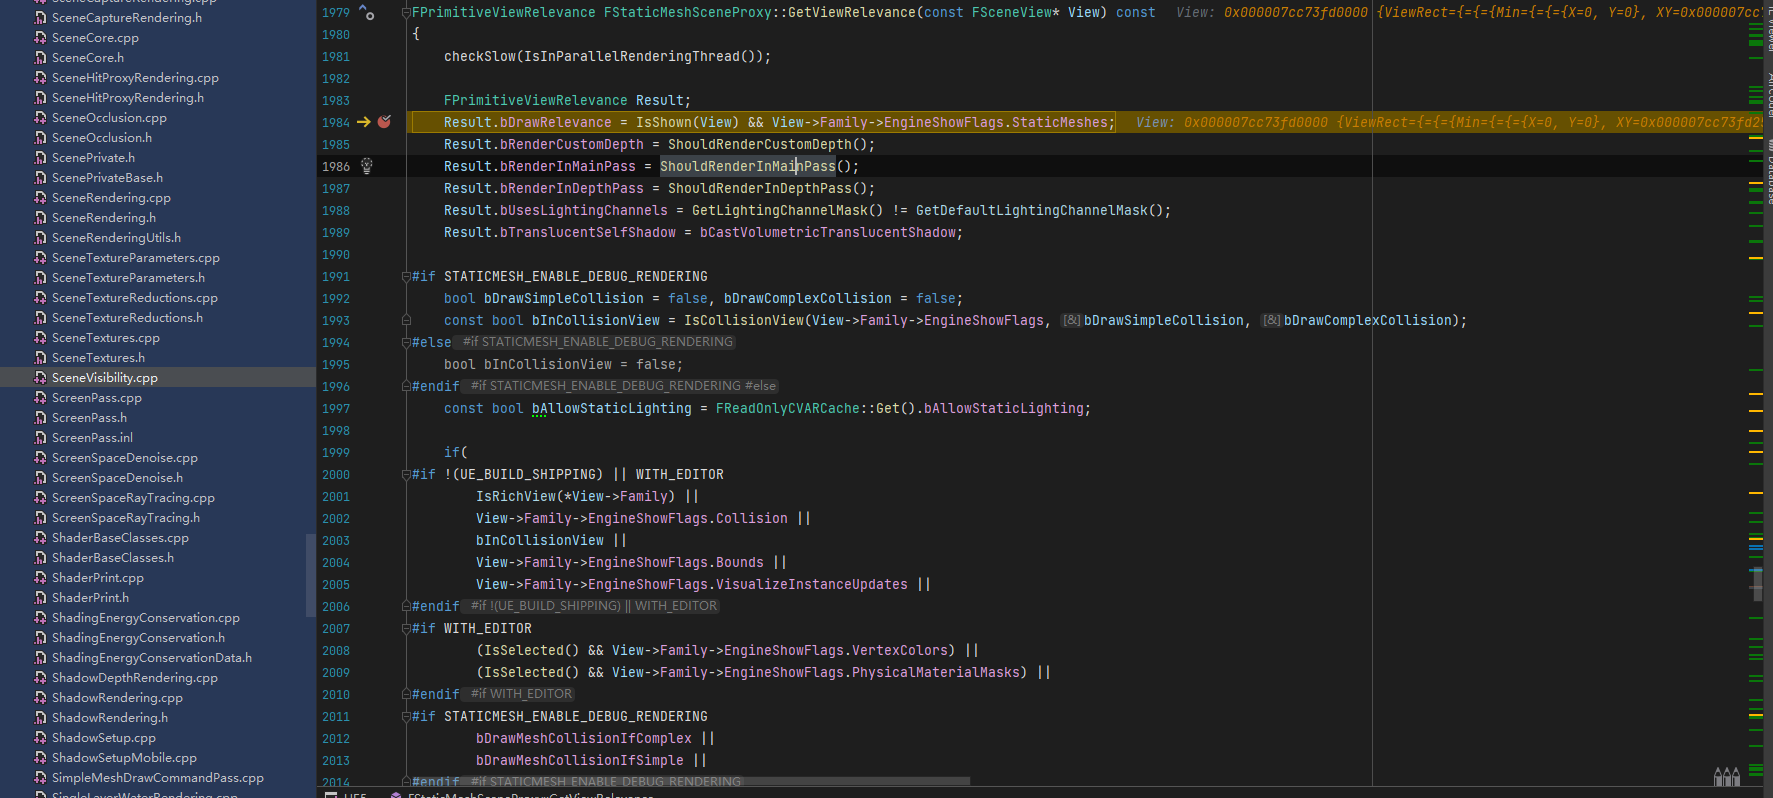The image size is (1773, 798).
Task: Click the file icon beside ShadowSetup.cpp
Action: click(x=40, y=738)
